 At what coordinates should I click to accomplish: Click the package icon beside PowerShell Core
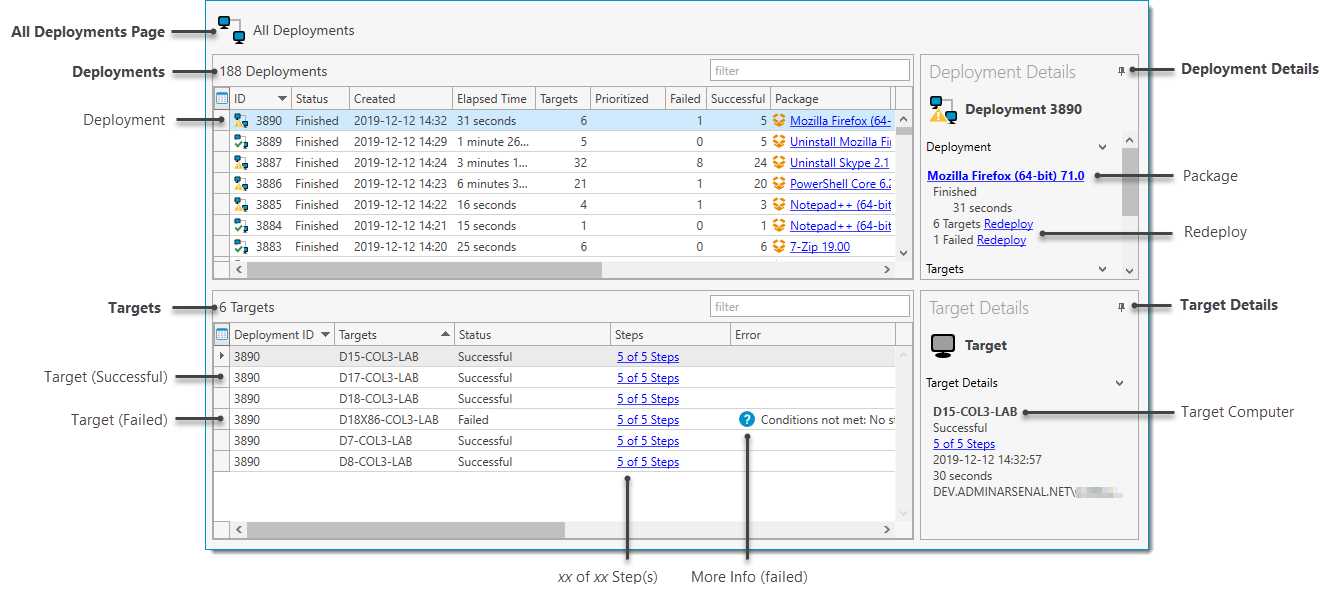coord(780,184)
